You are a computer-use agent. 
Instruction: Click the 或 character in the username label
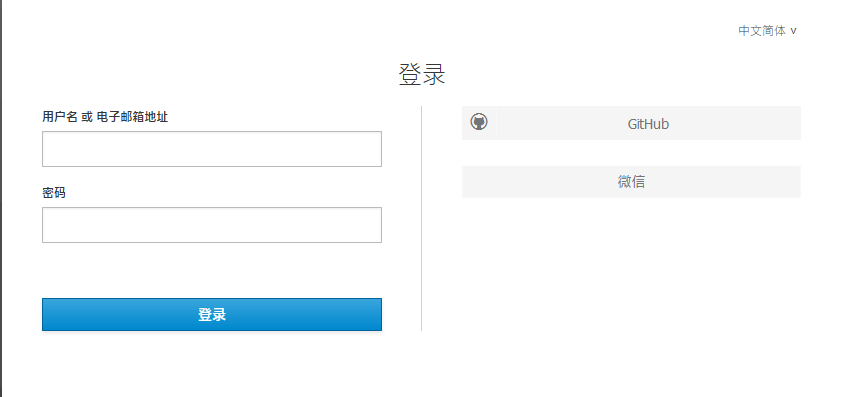87,117
